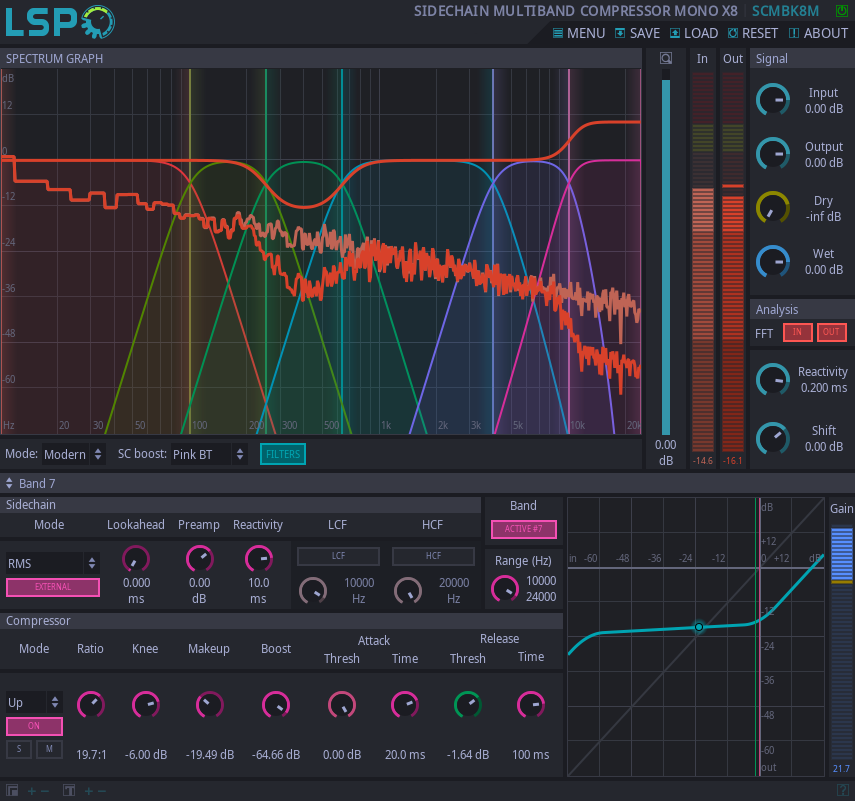Screen dimensions: 855x801
Task: Click the Analysis Reactivity knob at 0.200 ms
Action: [773, 380]
